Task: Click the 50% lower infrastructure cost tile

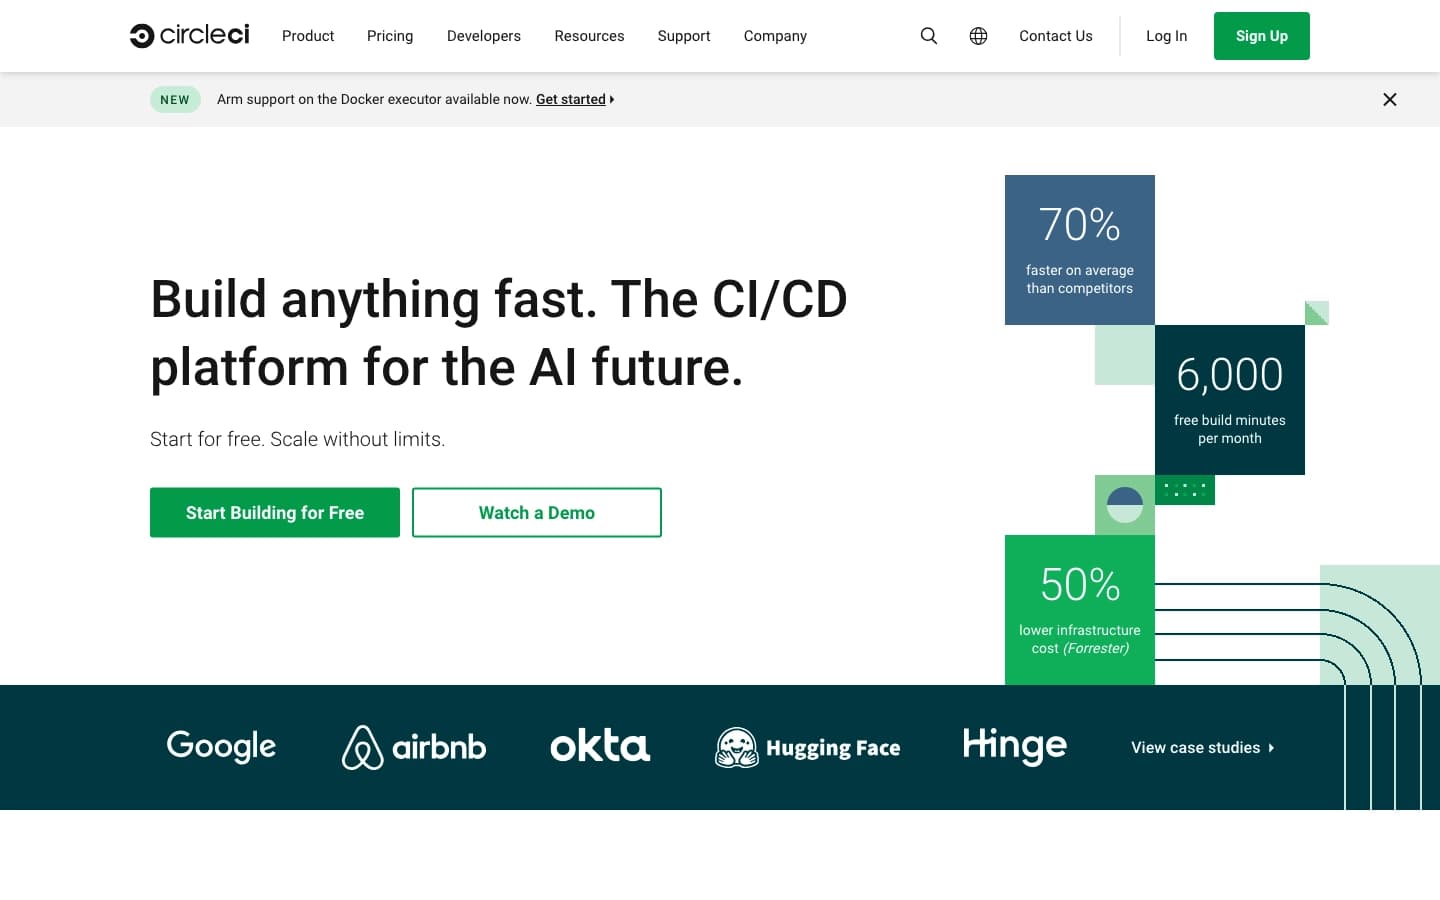Action: click(1080, 610)
